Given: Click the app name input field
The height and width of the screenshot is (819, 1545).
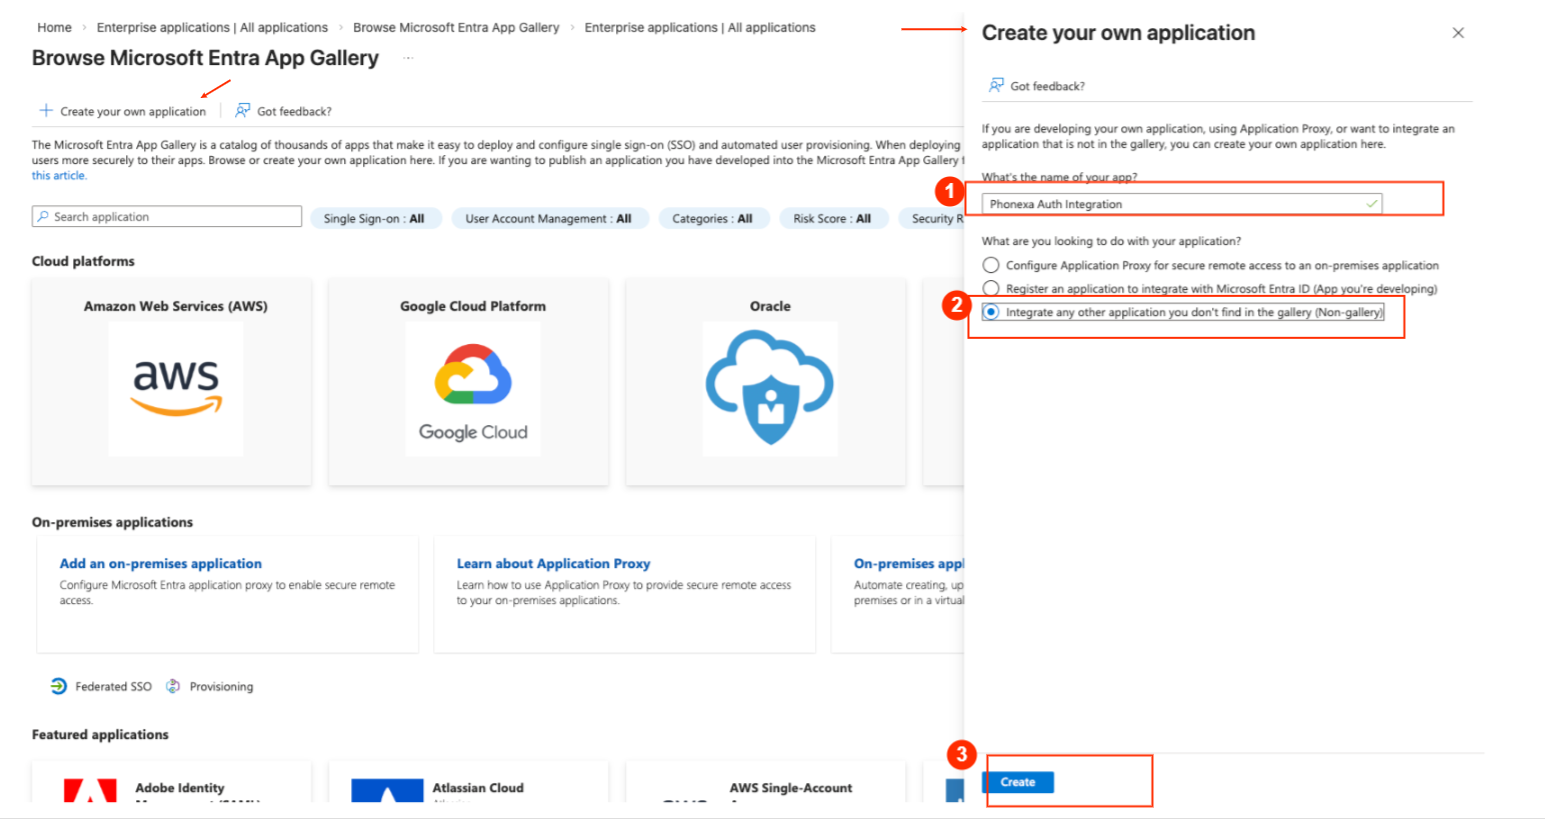Looking at the screenshot, I should click(x=1170, y=204).
